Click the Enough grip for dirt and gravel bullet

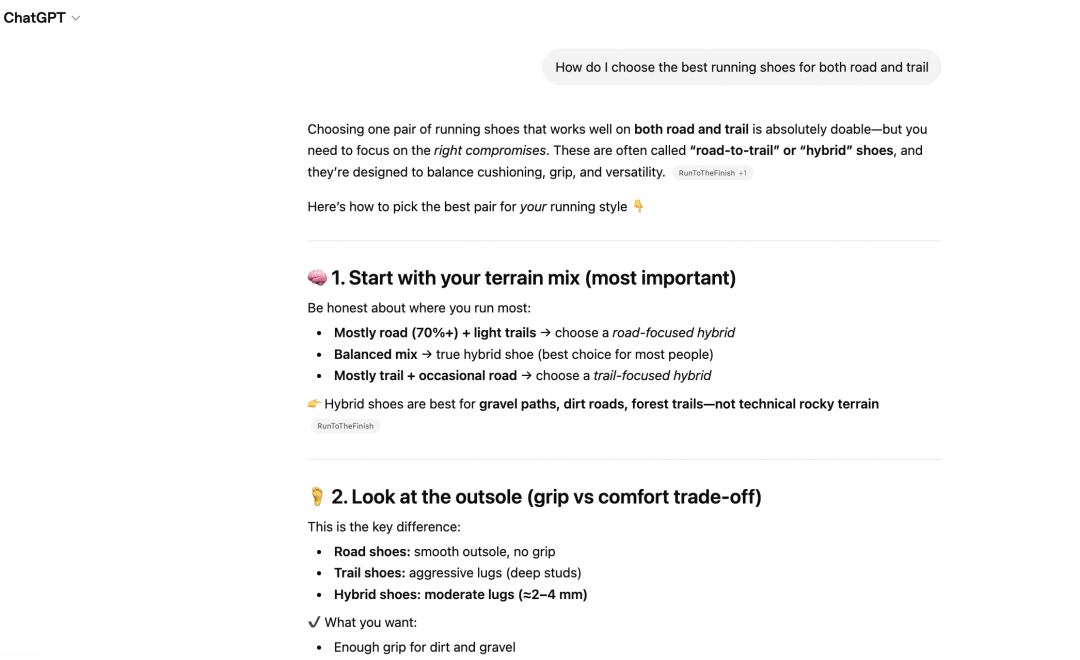pyautogui.click(x=424, y=647)
